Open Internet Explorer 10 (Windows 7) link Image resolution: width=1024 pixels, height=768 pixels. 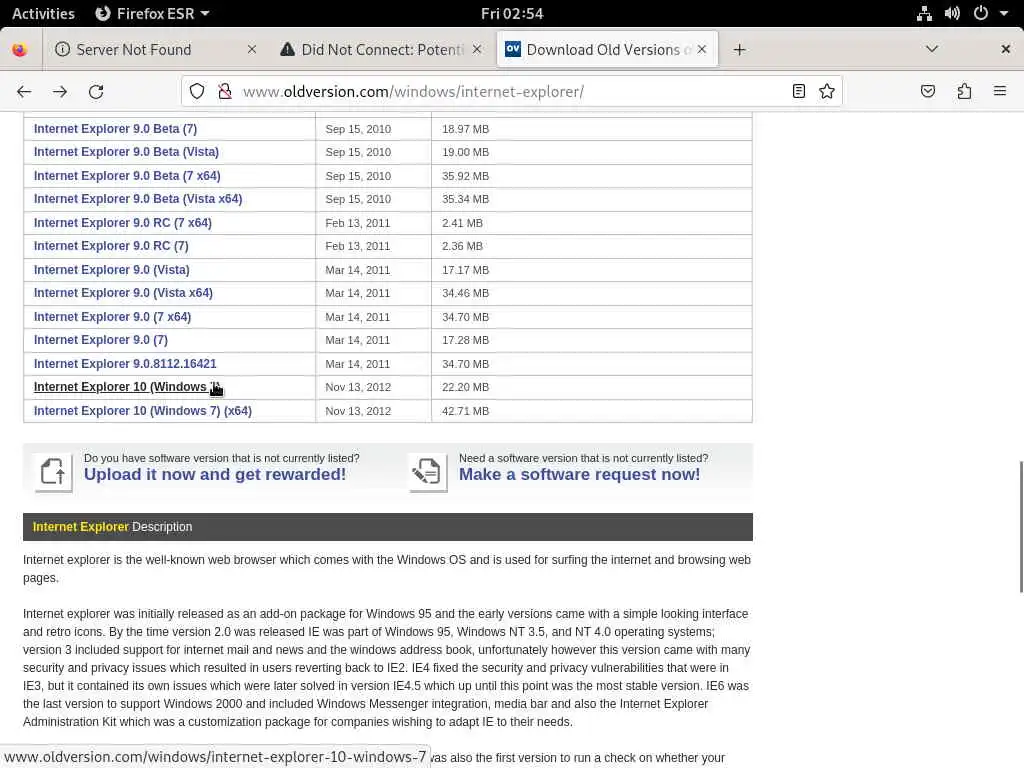tap(127, 387)
